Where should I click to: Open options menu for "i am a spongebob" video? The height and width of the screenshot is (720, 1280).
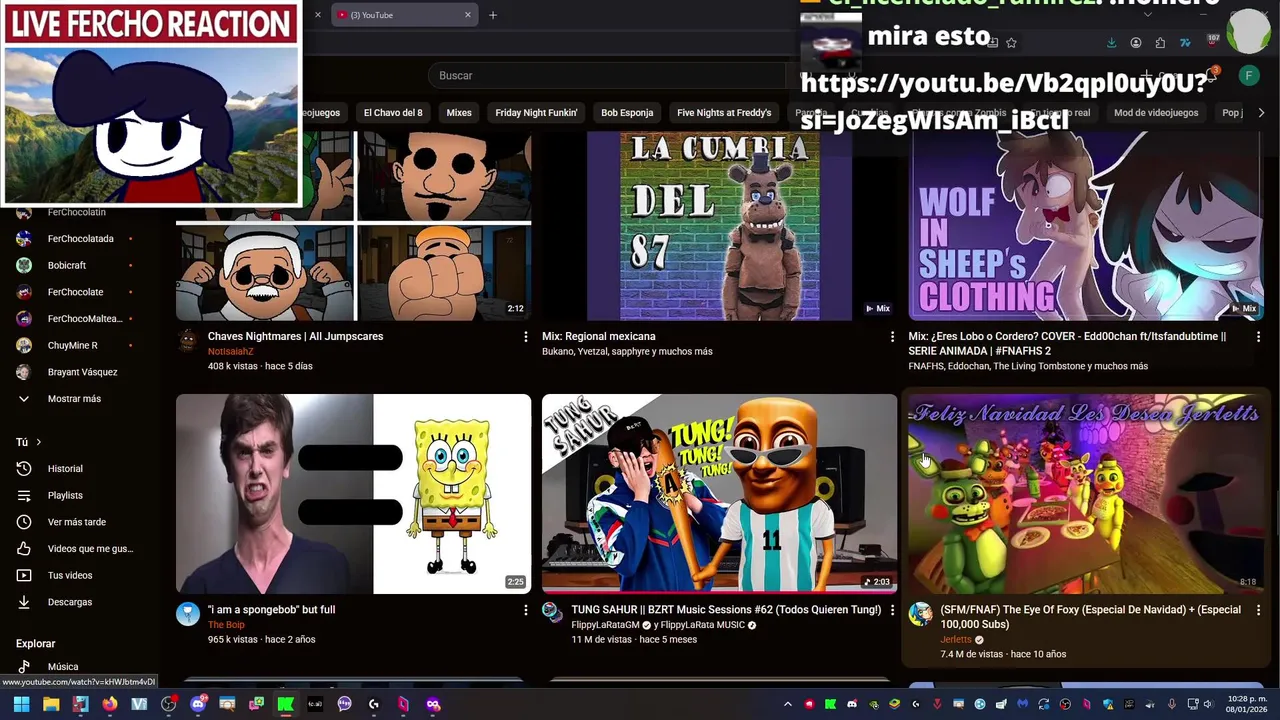526,610
